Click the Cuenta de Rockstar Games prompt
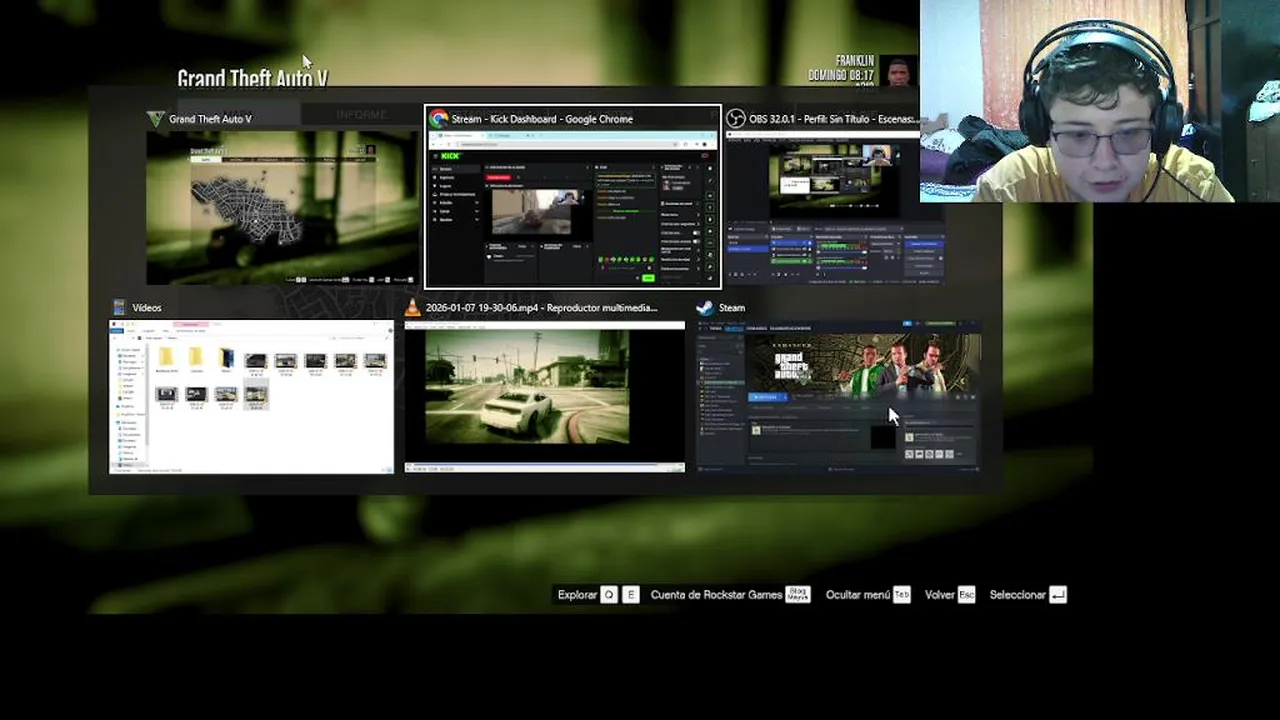Viewport: 1280px width, 720px height. (x=730, y=595)
